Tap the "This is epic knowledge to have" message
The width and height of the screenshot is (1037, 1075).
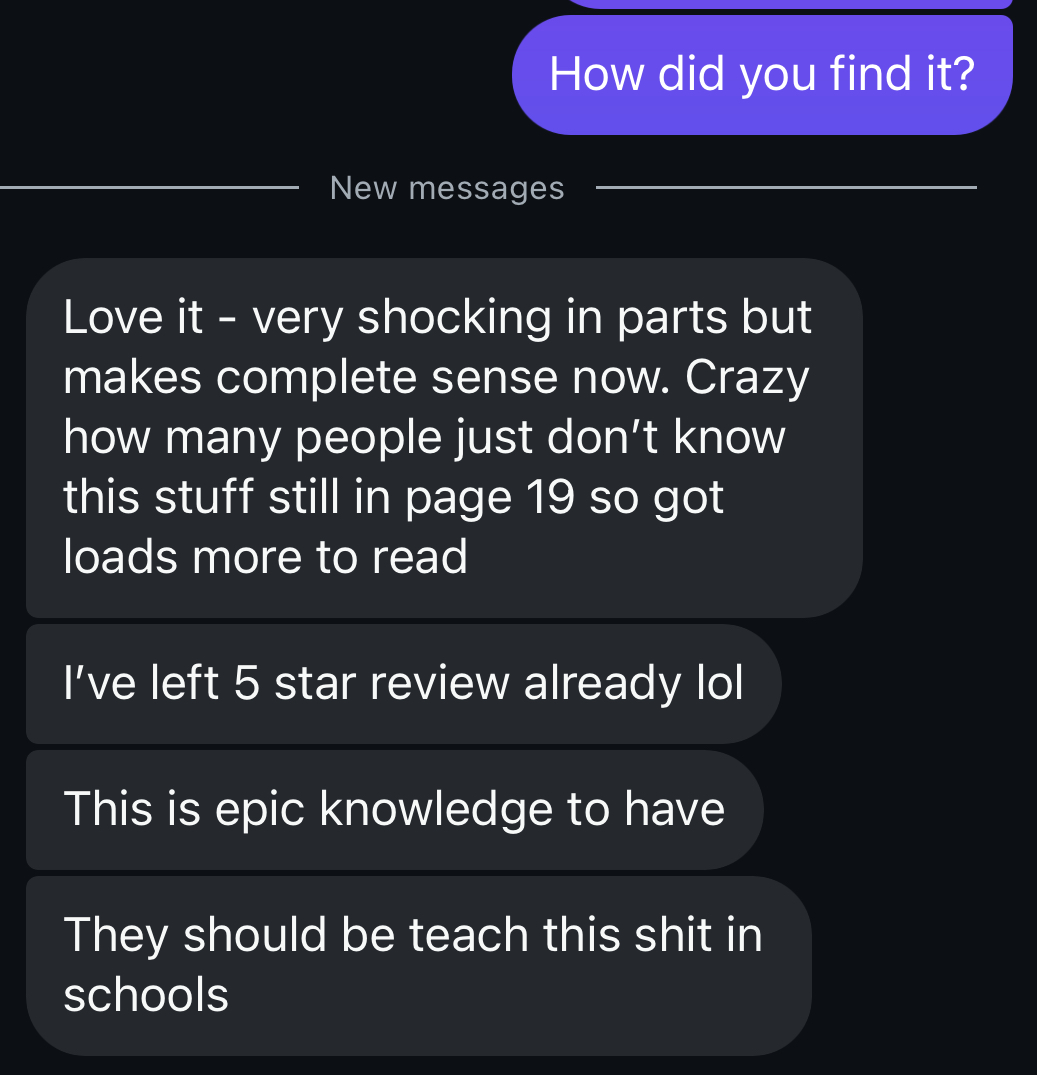(x=395, y=810)
